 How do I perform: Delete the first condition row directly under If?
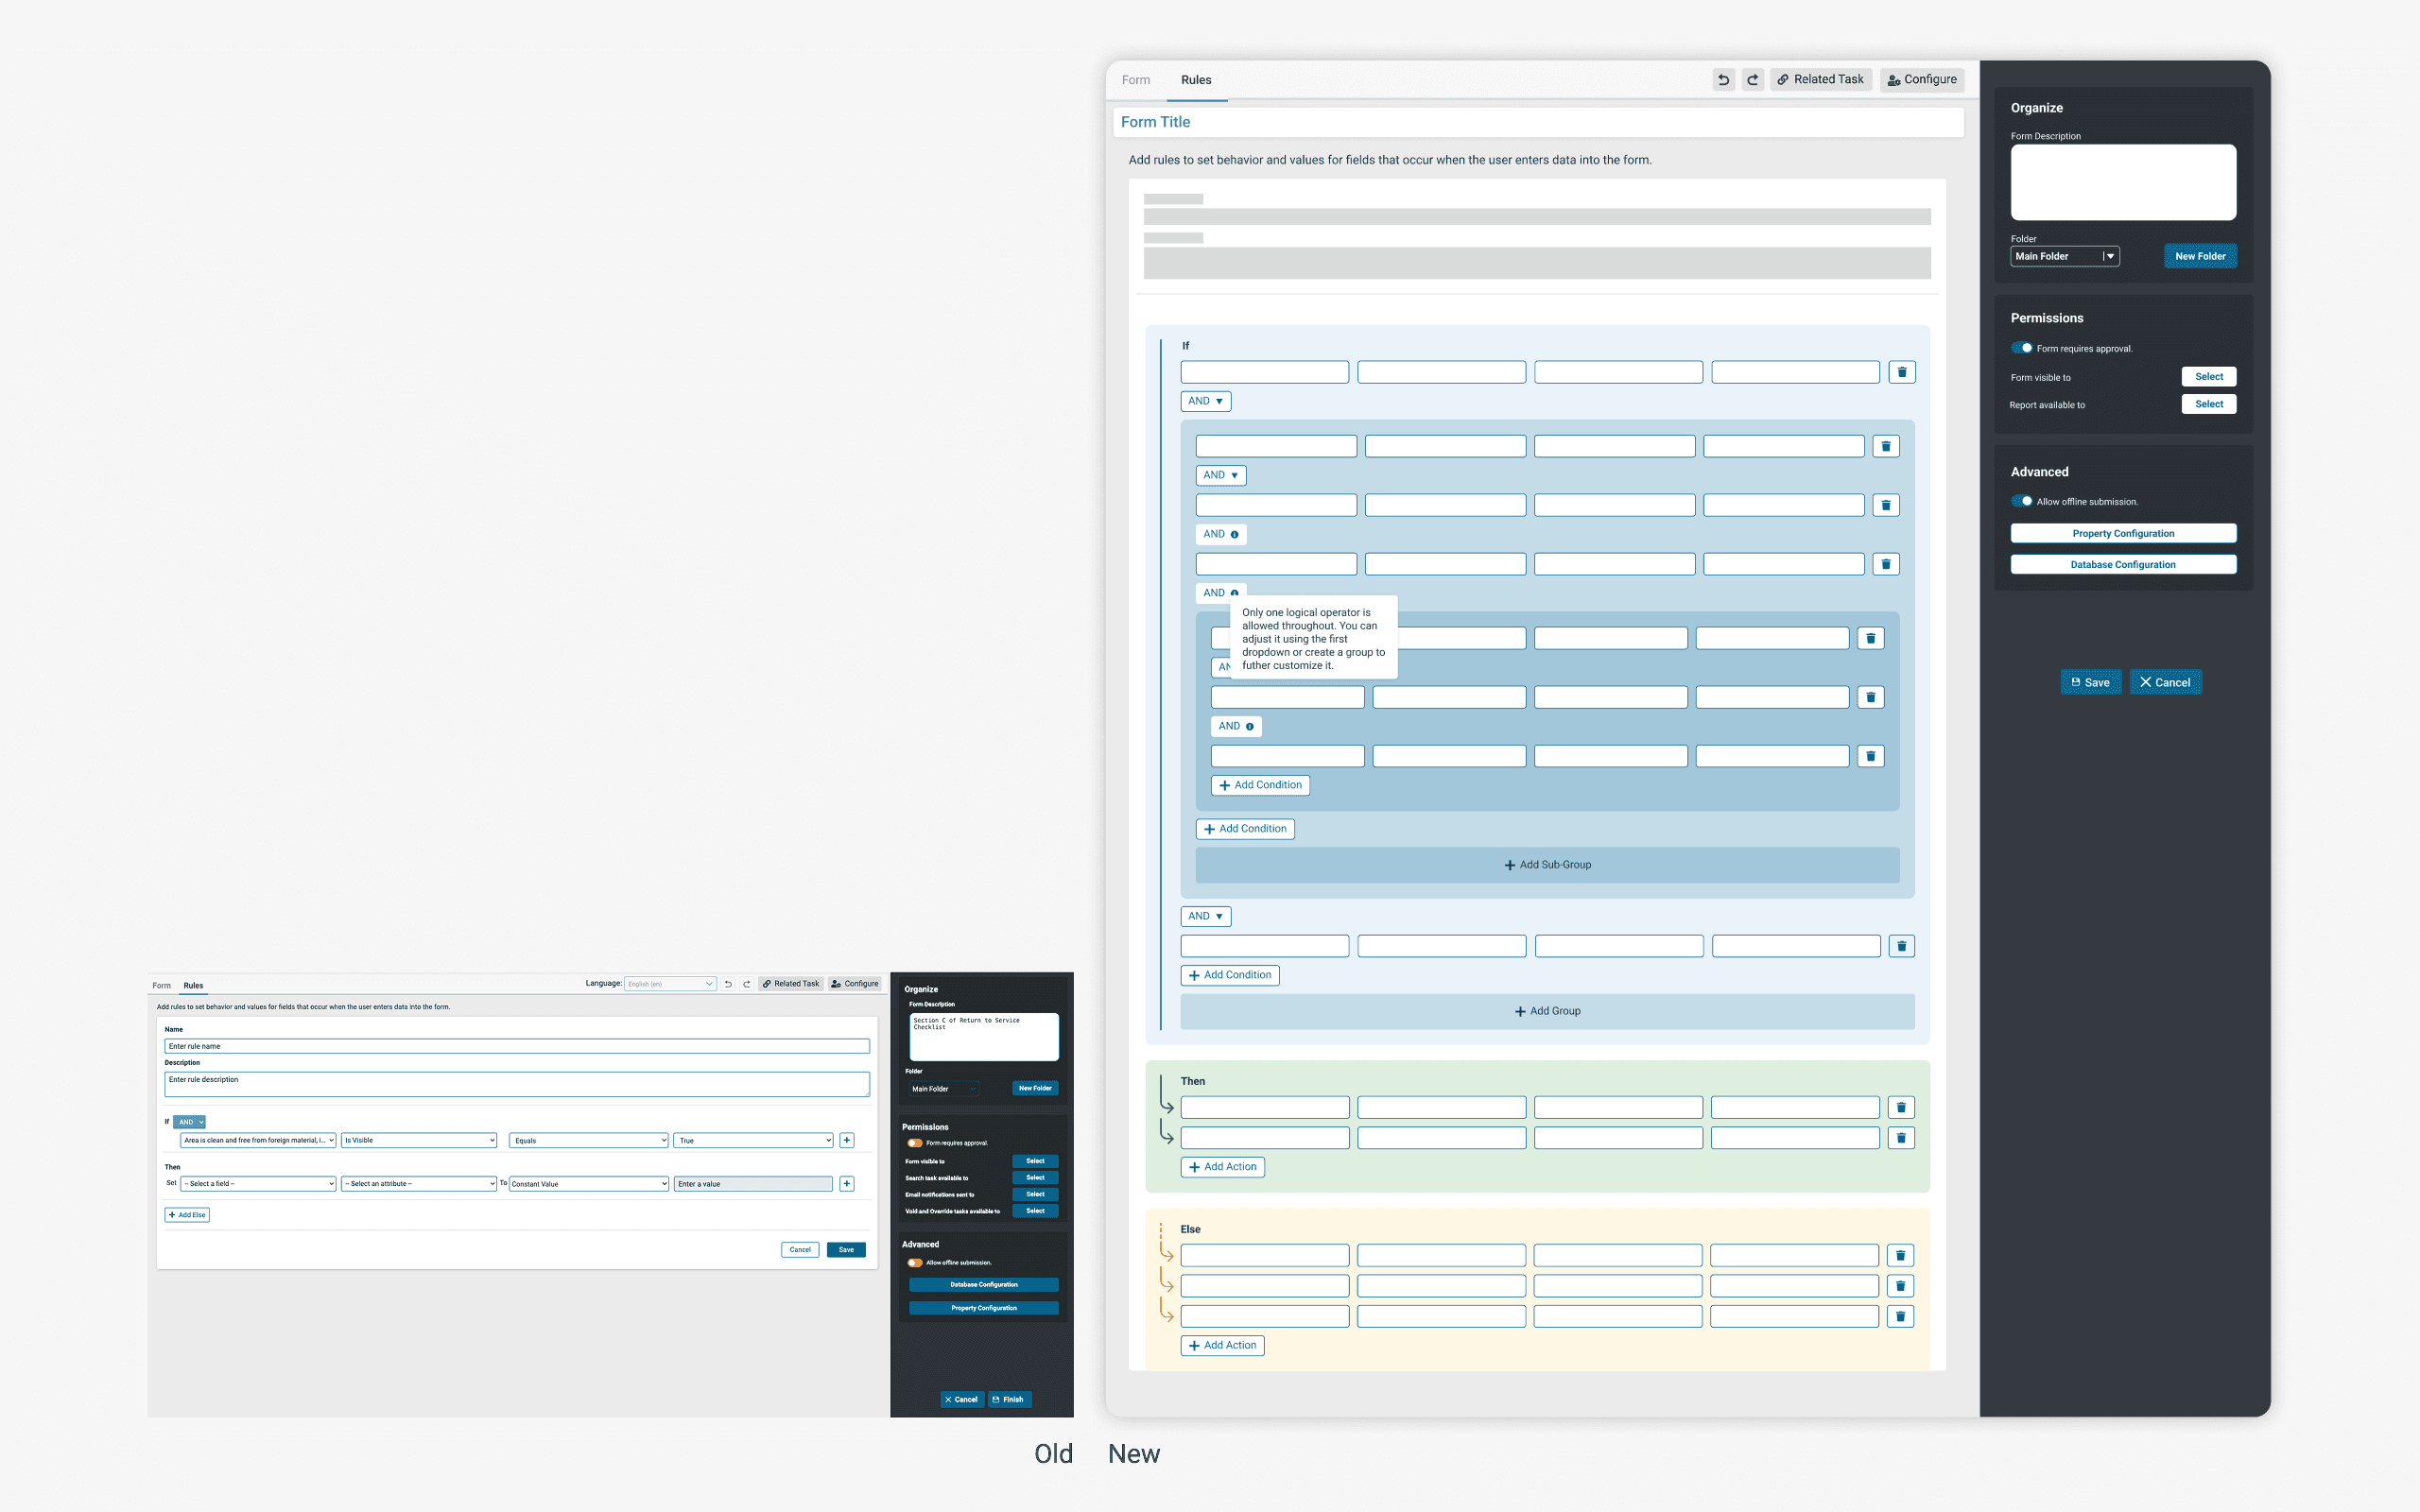[1901, 372]
